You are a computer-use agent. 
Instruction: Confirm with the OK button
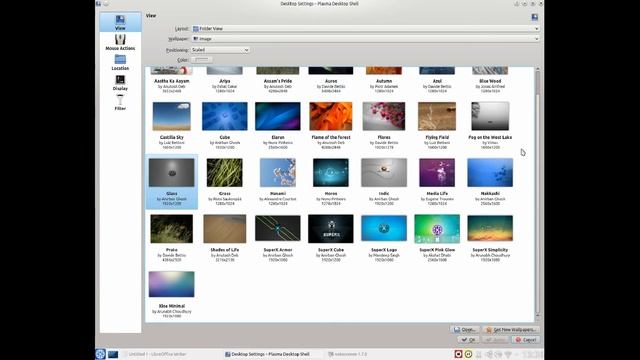click(468, 340)
